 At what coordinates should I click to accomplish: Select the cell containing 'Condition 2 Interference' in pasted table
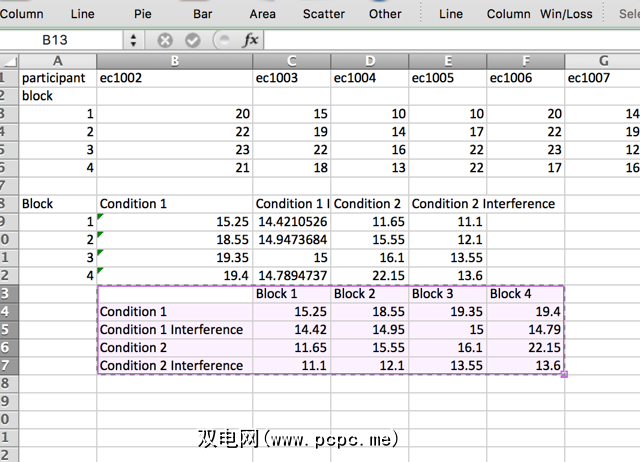174,365
